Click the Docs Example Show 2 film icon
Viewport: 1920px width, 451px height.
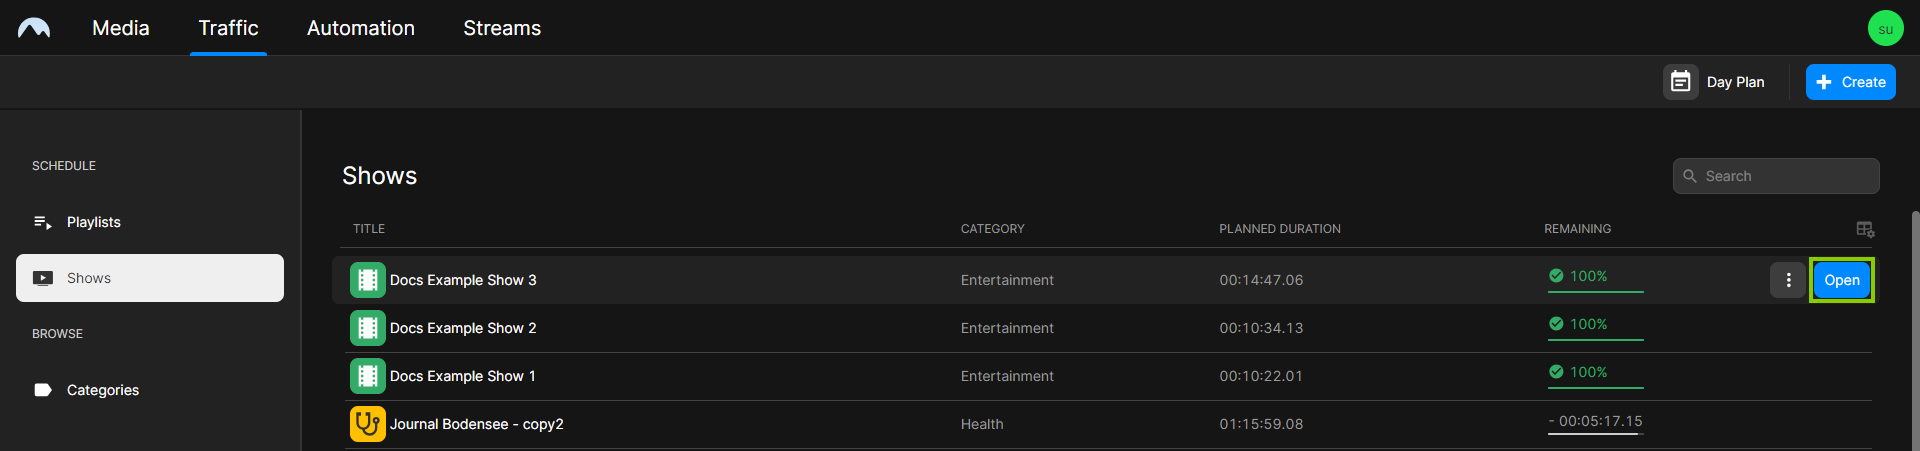tap(368, 328)
